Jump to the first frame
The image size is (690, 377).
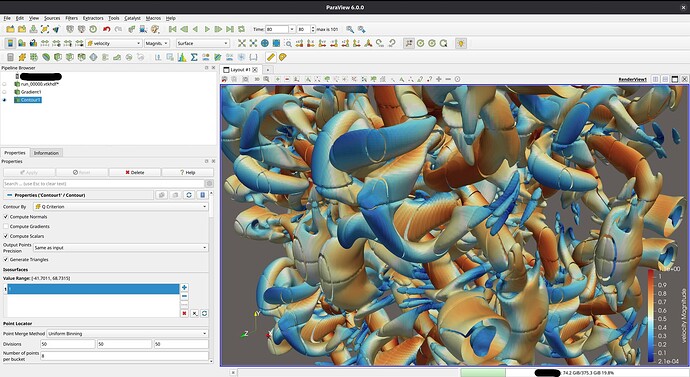coord(172,29)
